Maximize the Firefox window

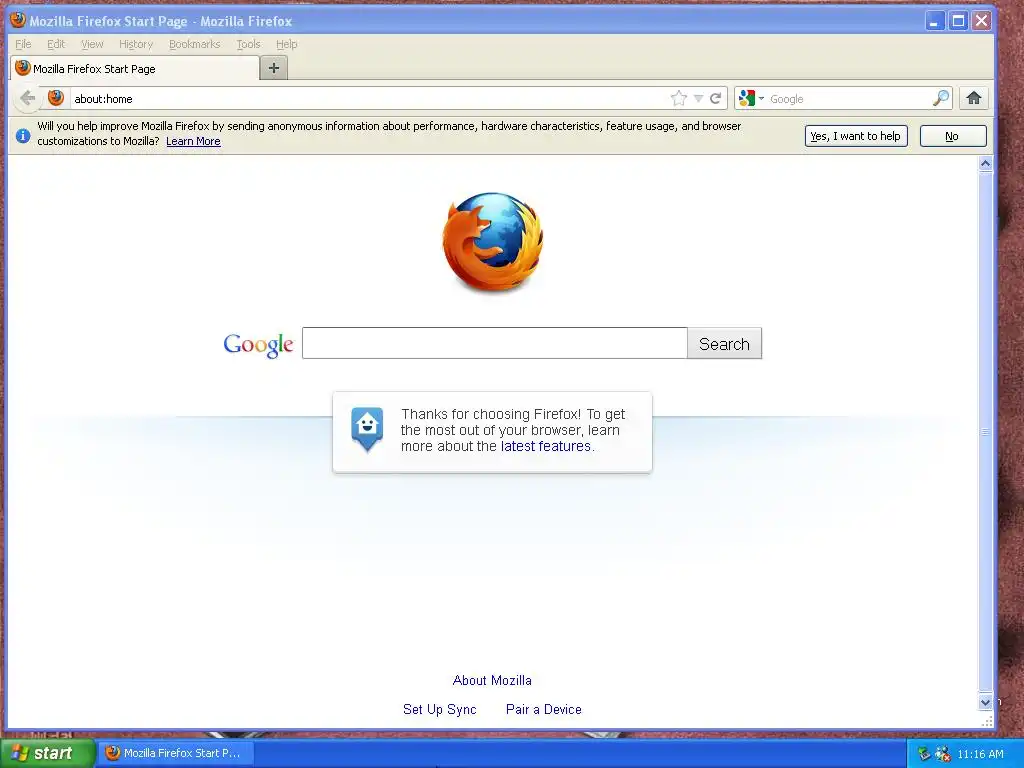point(958,21)
